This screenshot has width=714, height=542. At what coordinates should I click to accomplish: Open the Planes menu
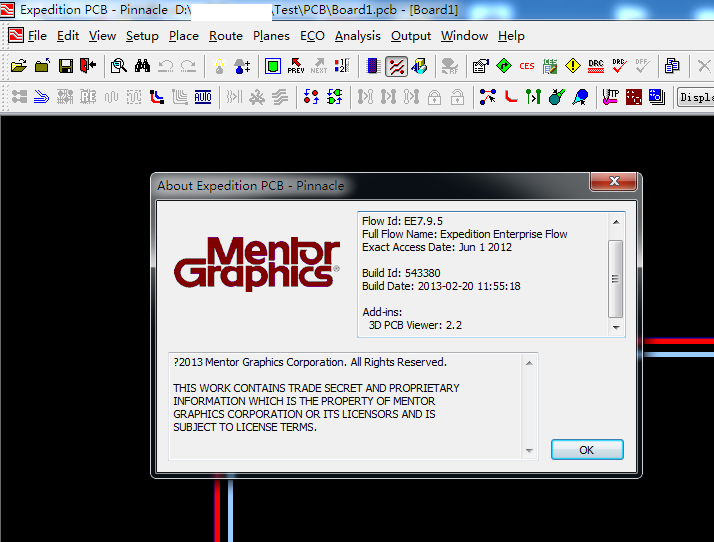[271, 36]
